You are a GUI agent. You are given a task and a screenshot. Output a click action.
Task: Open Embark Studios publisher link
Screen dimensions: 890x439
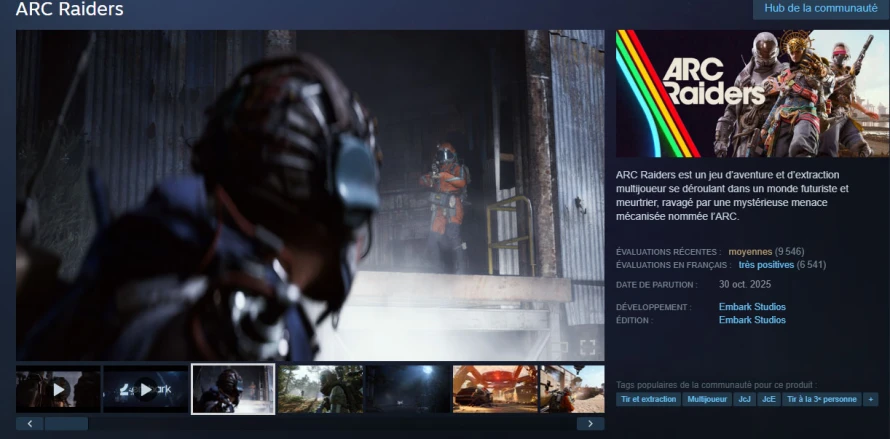pyautogui.click(x=752, y=320)
